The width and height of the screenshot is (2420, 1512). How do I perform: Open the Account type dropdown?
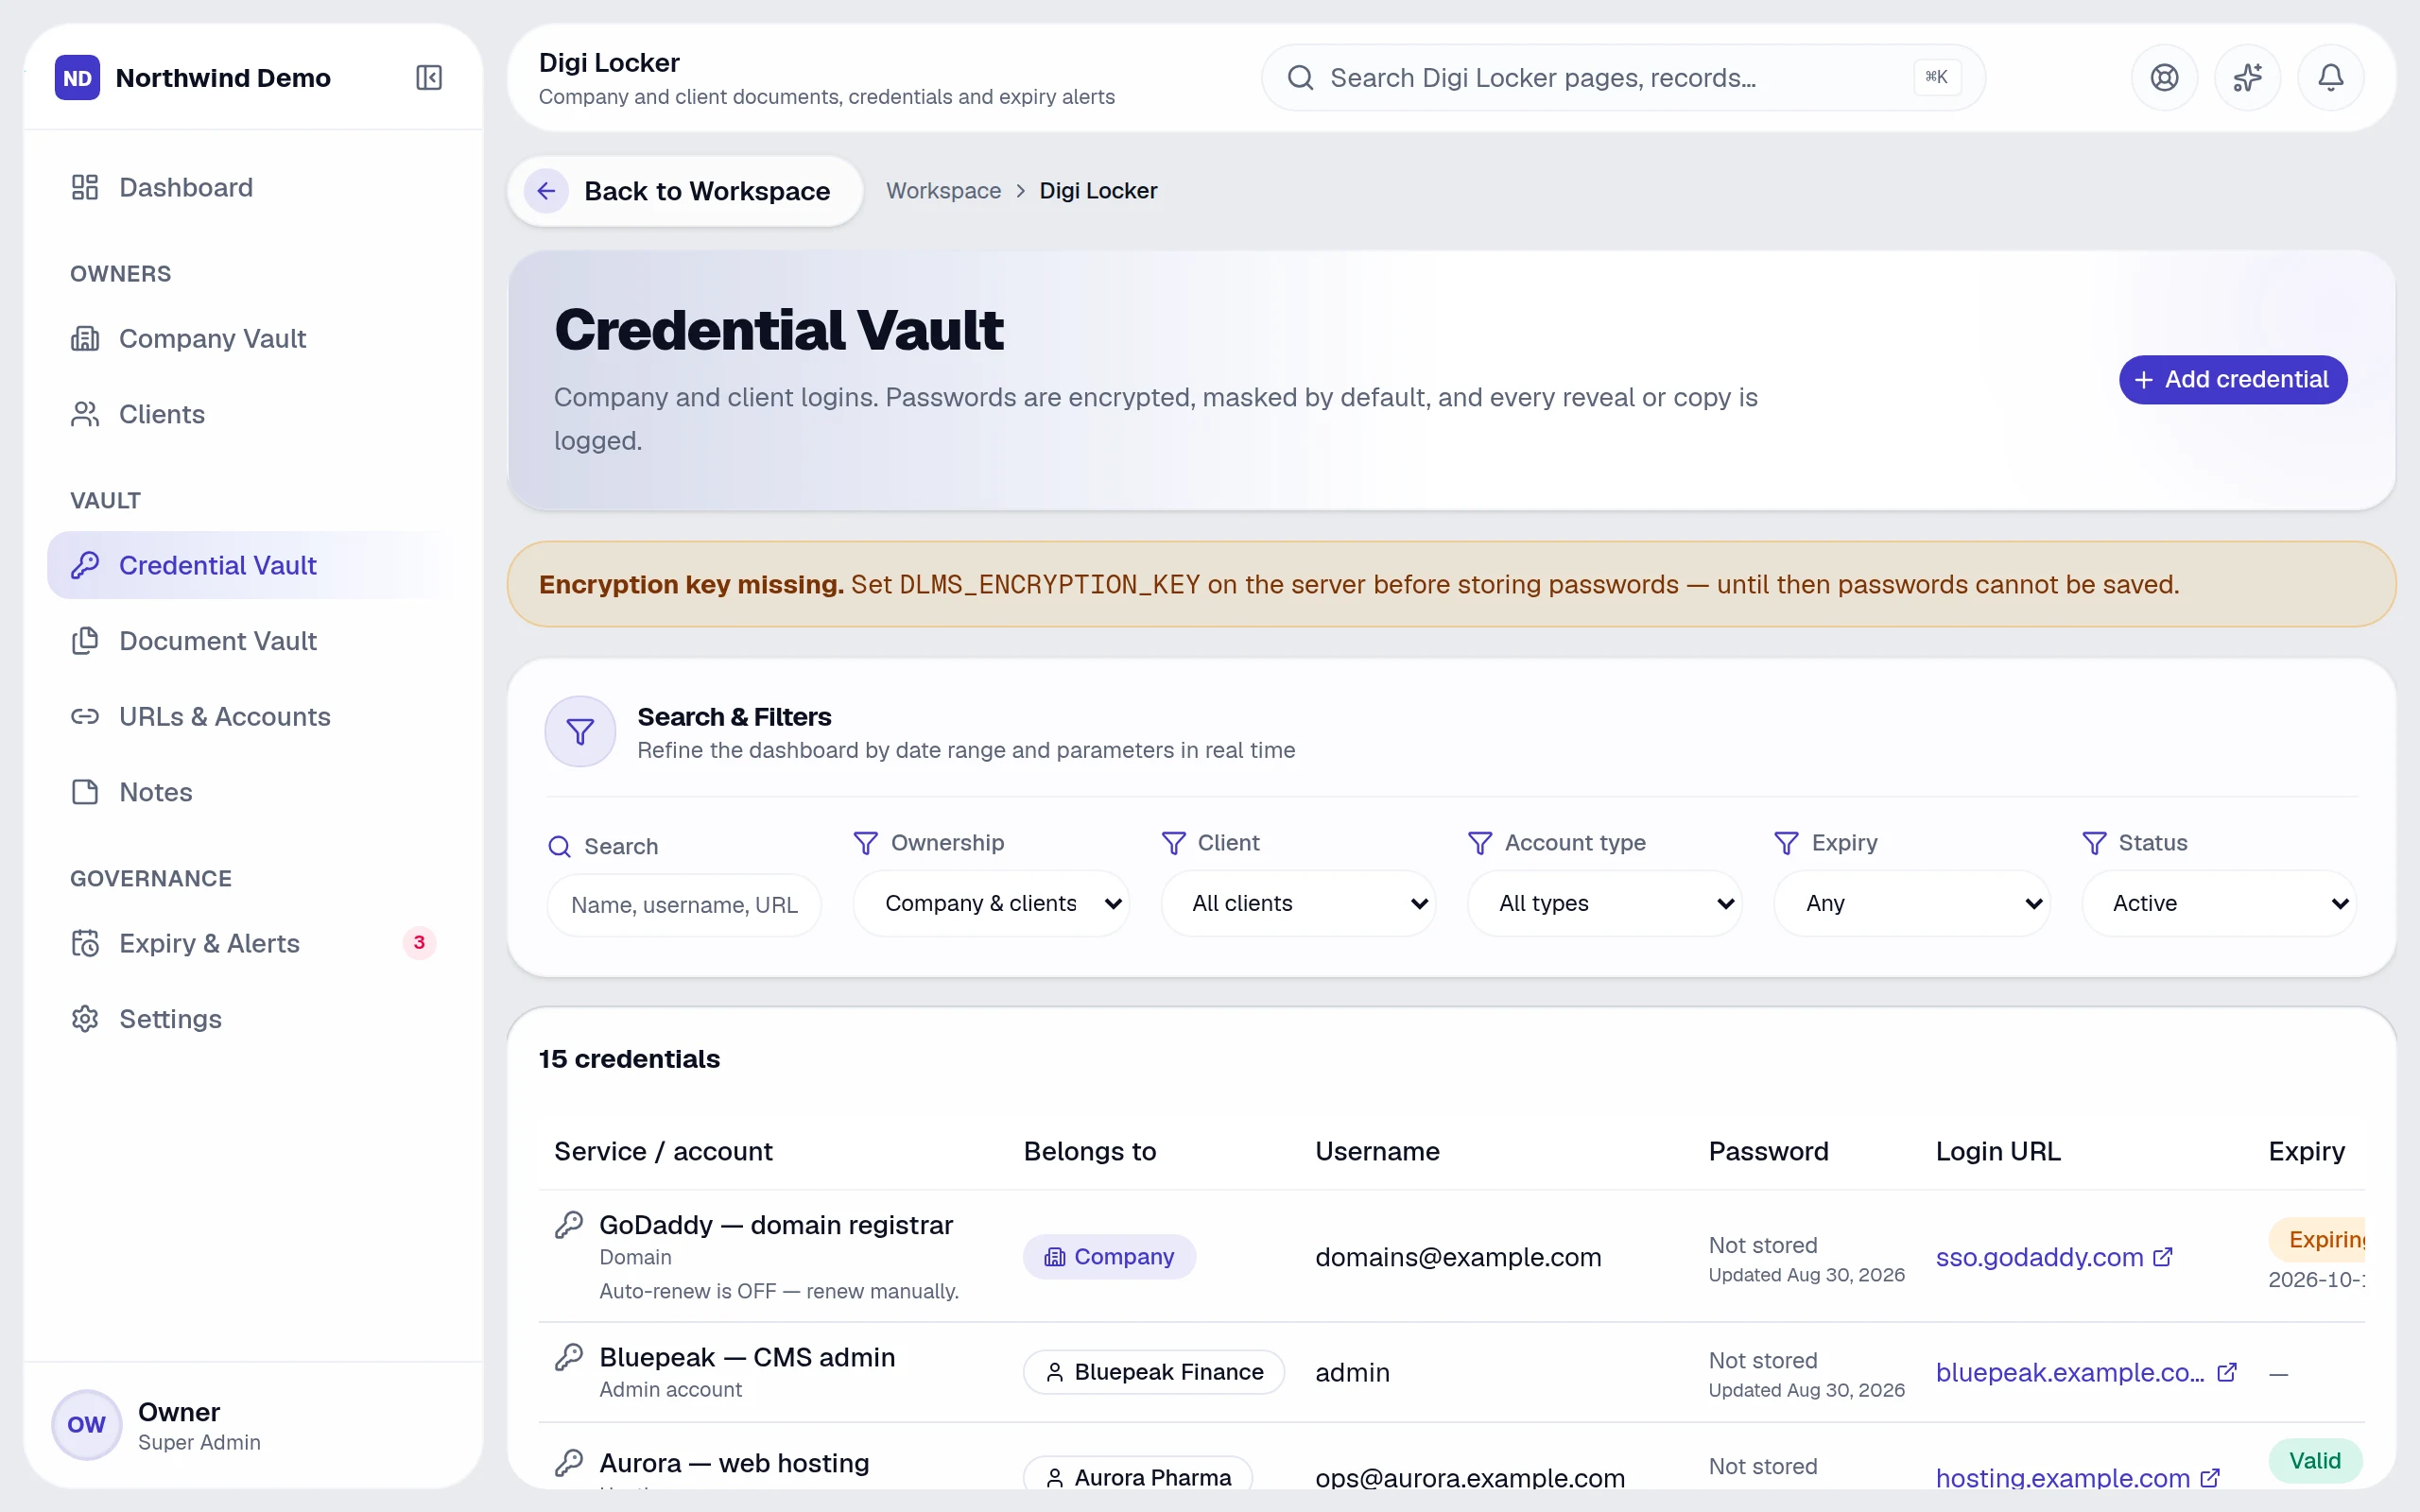[x=1605, y=903]
